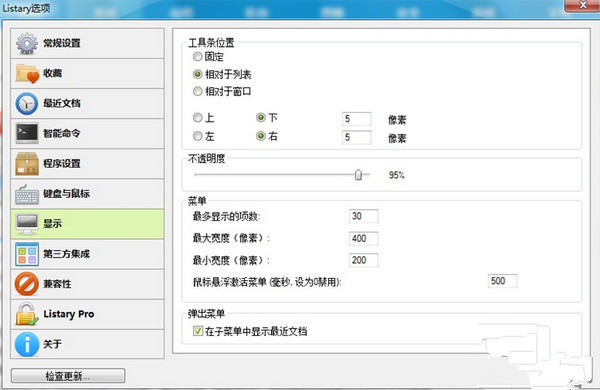Click the blue info icon for 关于
Screen dimensions: 600x390
tap(27, 344)
